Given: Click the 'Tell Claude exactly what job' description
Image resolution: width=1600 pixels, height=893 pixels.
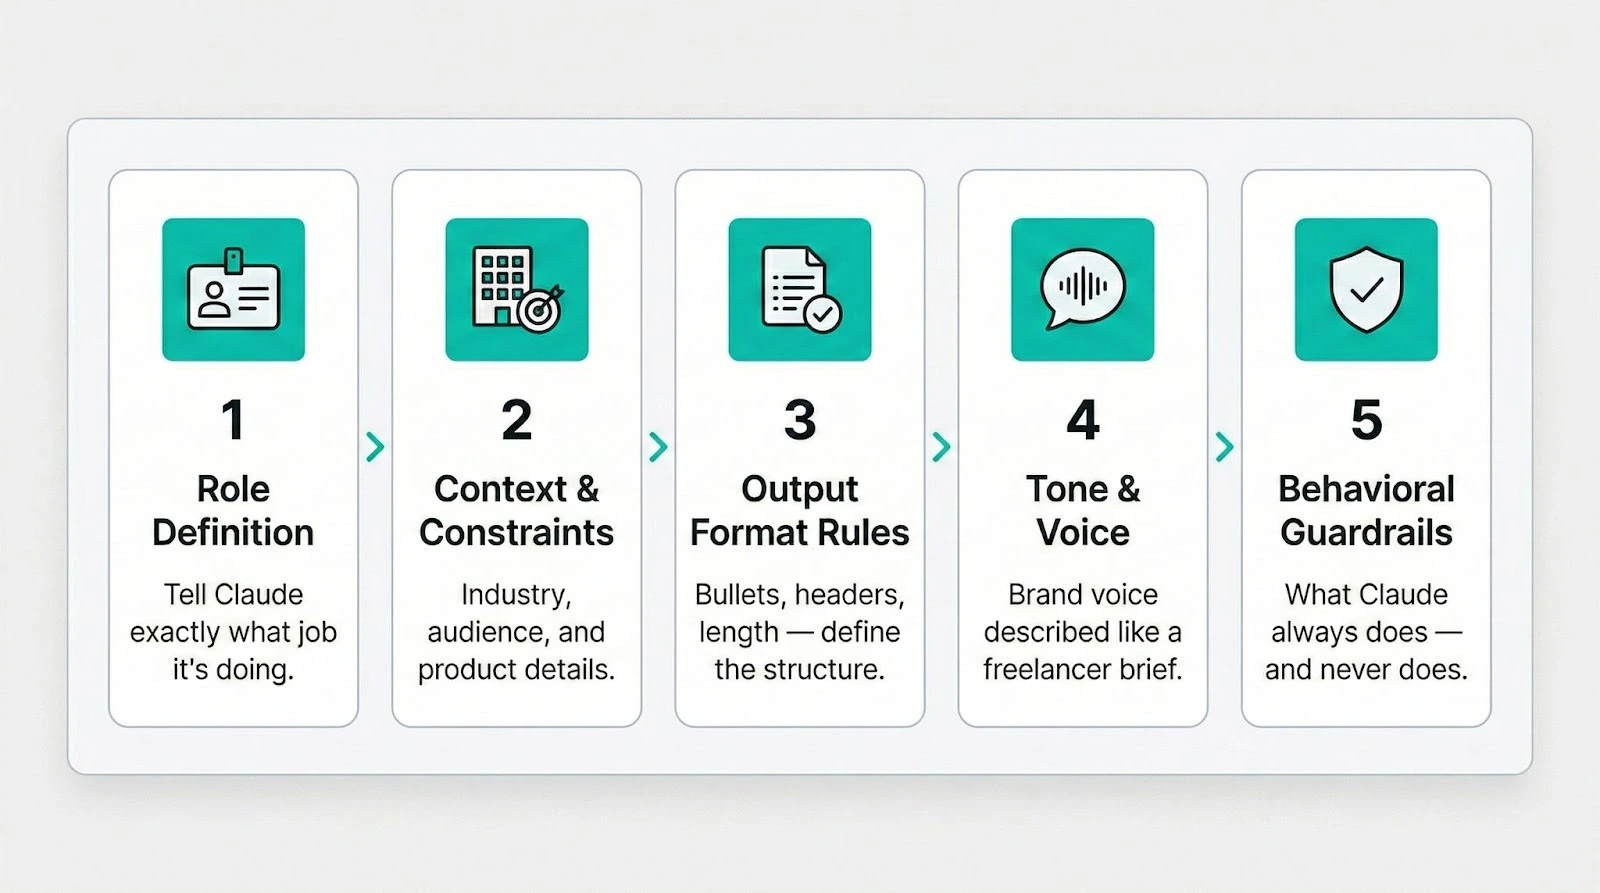Looking at the screenshot, I should click(233, 632).
